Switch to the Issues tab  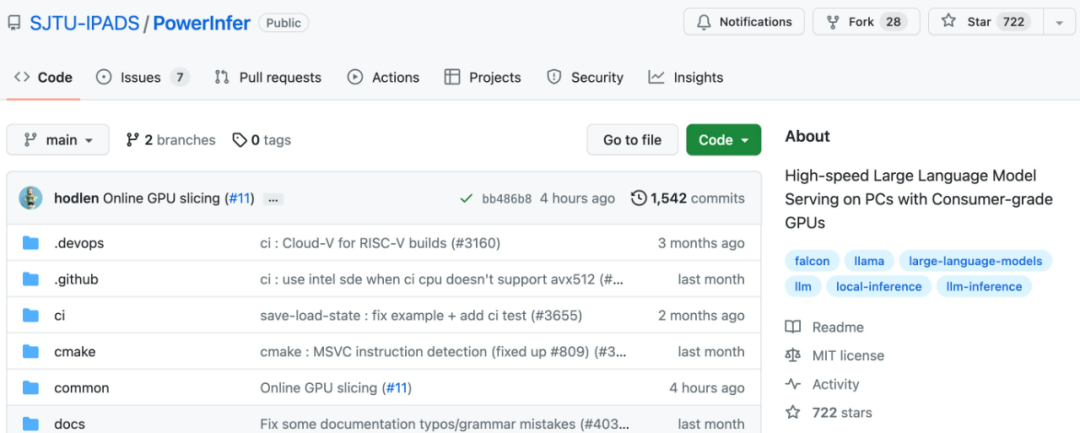pos(142,77)
